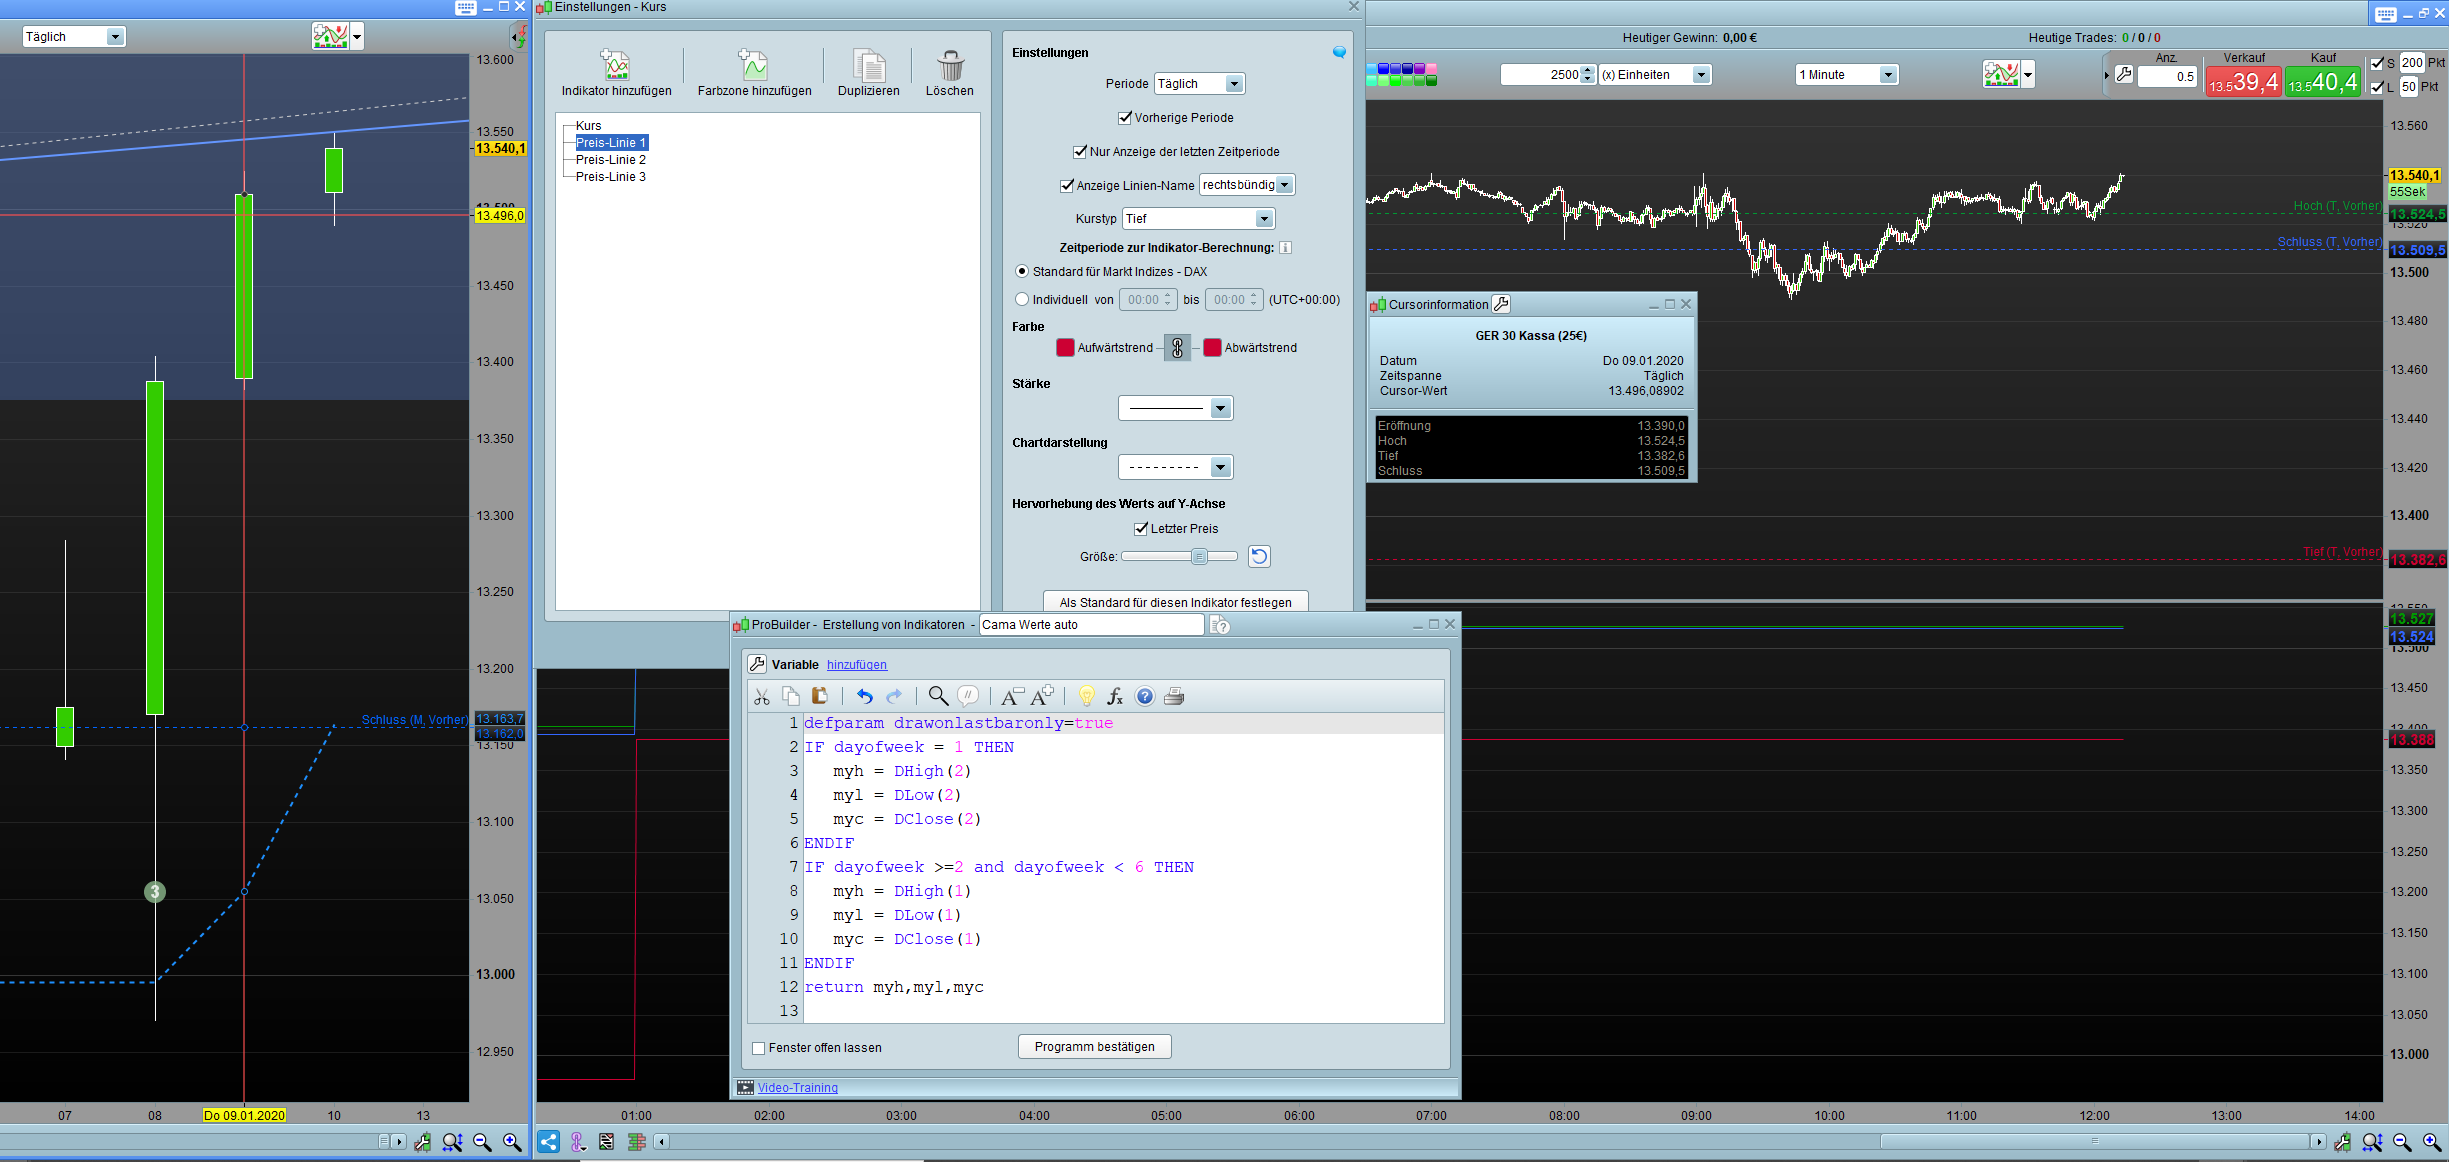Toggle the Vorherige Periode checkbox
Image resolution: width=2449 pixels, height=1162 pixels.
(x=1125, y=118)
